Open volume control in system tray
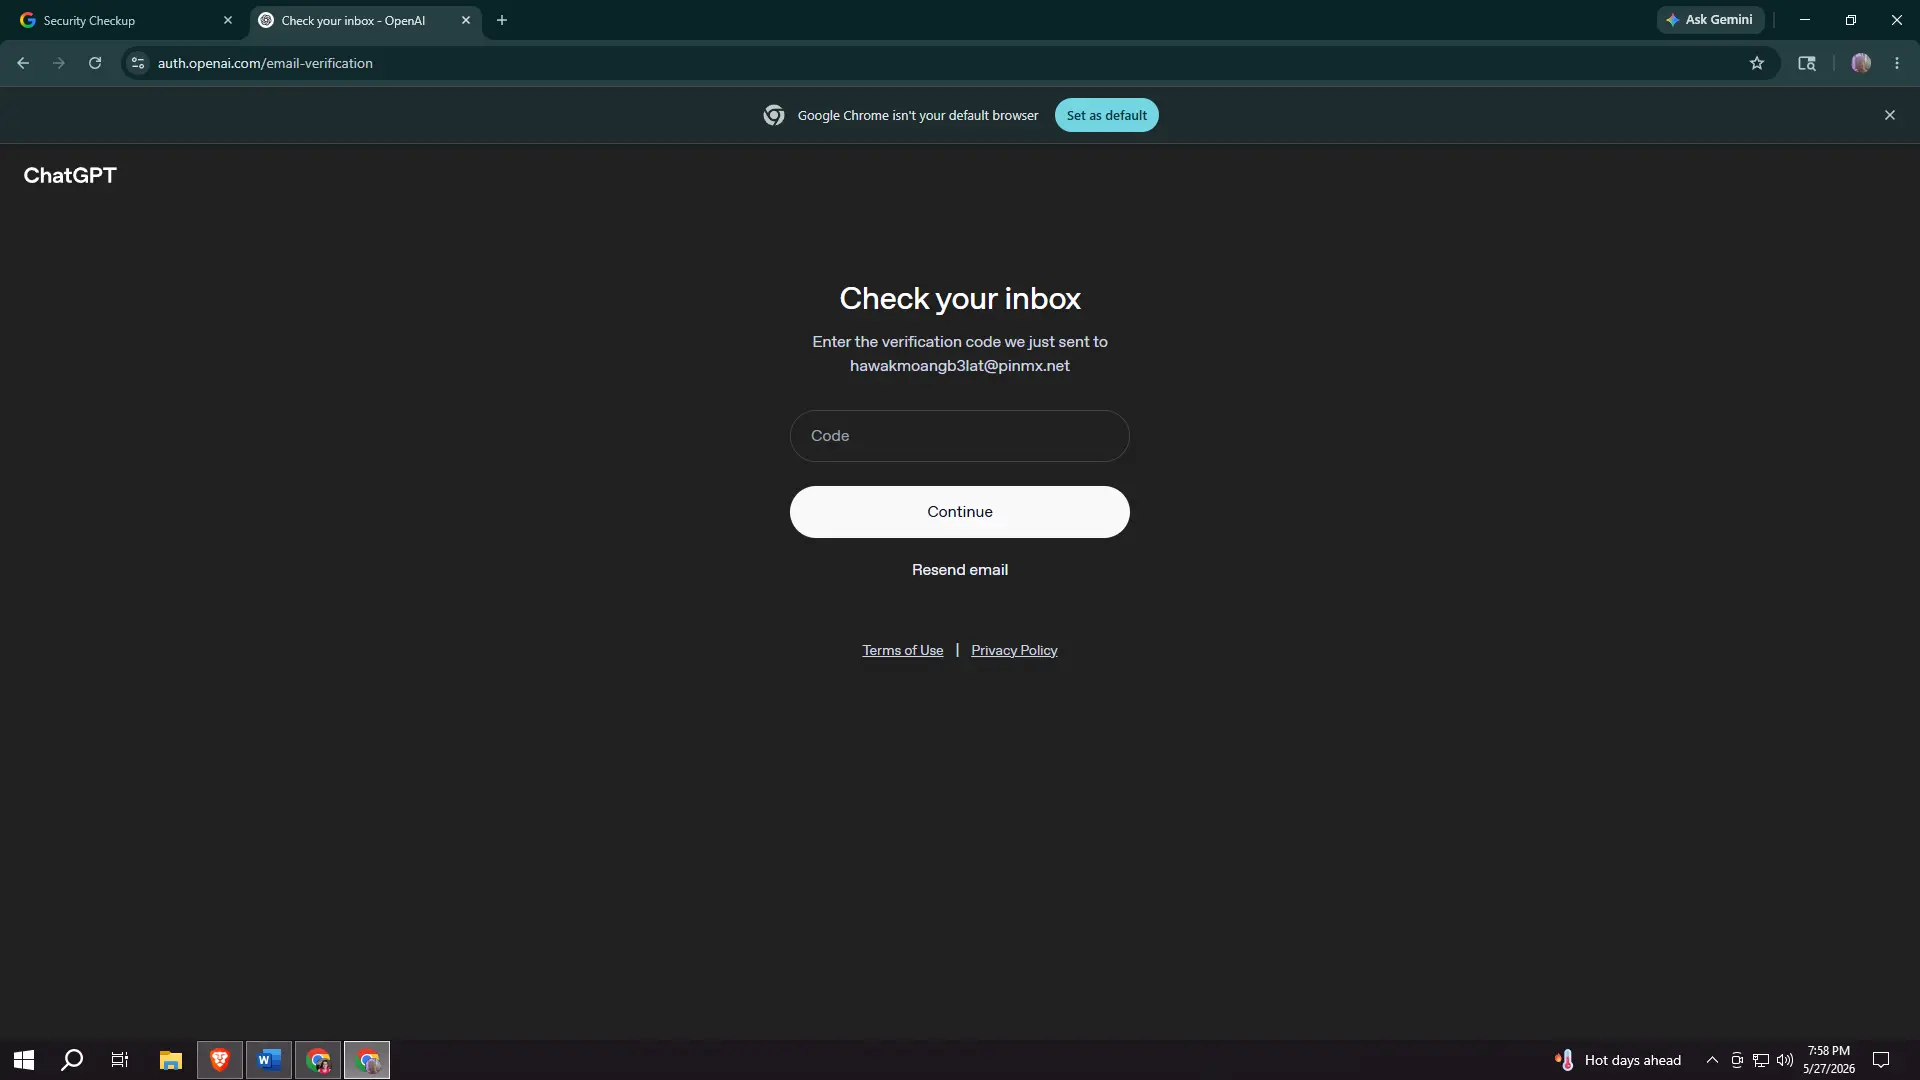This screenshot has width=1920, height=1080. point(1785,1060)
